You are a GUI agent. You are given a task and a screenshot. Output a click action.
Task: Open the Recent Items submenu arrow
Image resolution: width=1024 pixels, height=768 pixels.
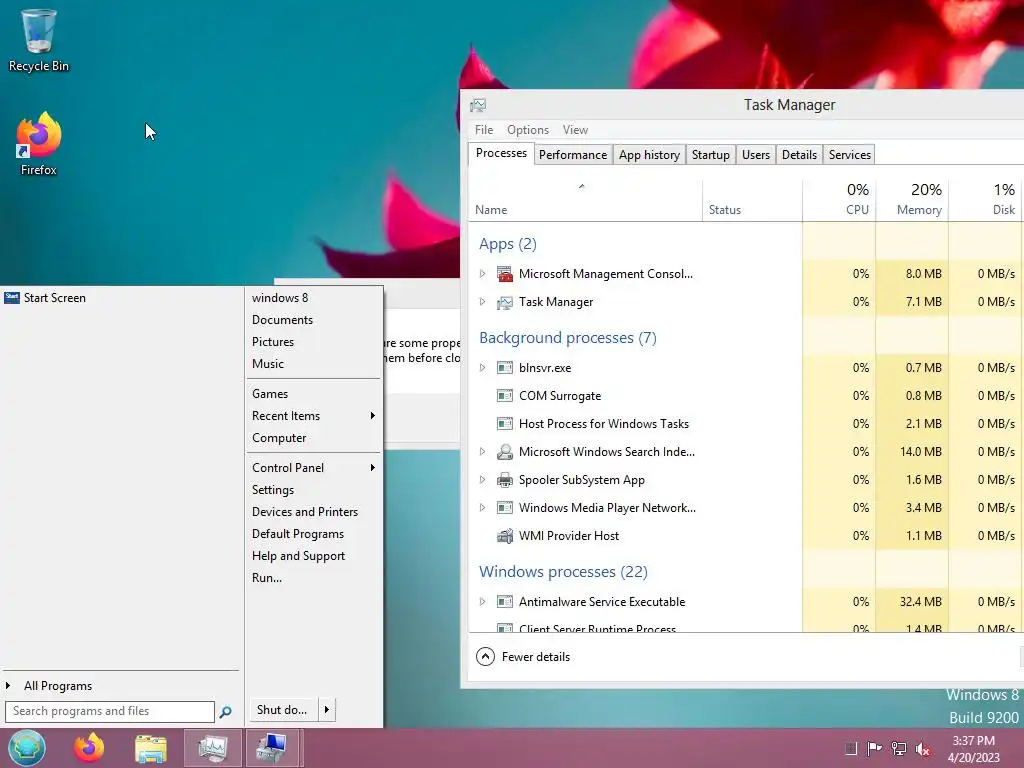click(373, 416)
